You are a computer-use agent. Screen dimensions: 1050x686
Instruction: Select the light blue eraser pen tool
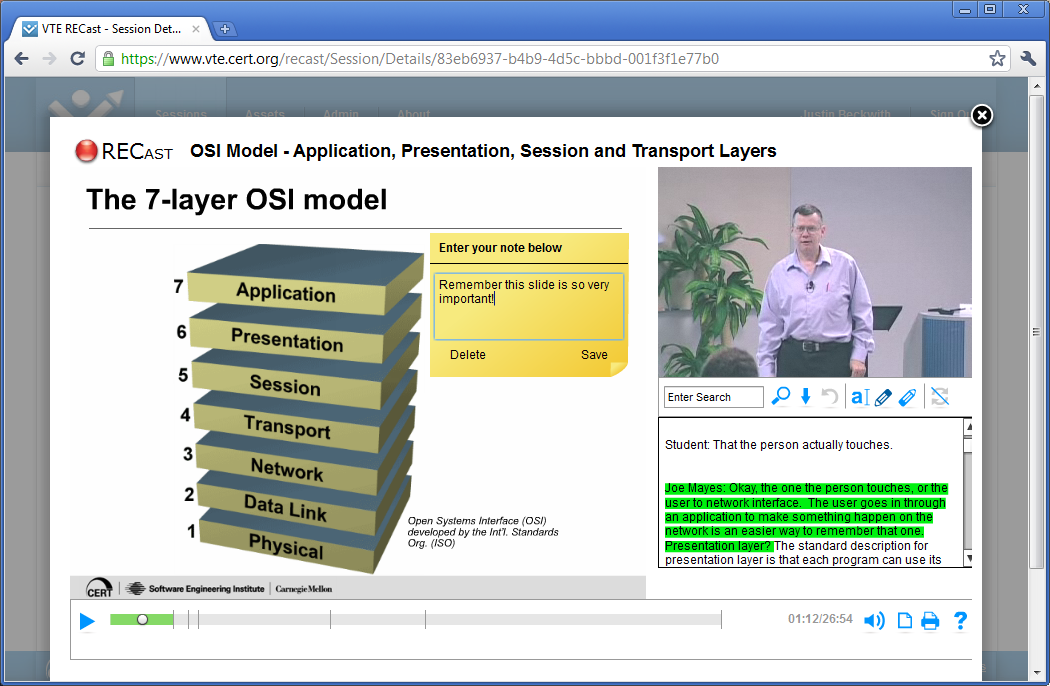[907, 397]
